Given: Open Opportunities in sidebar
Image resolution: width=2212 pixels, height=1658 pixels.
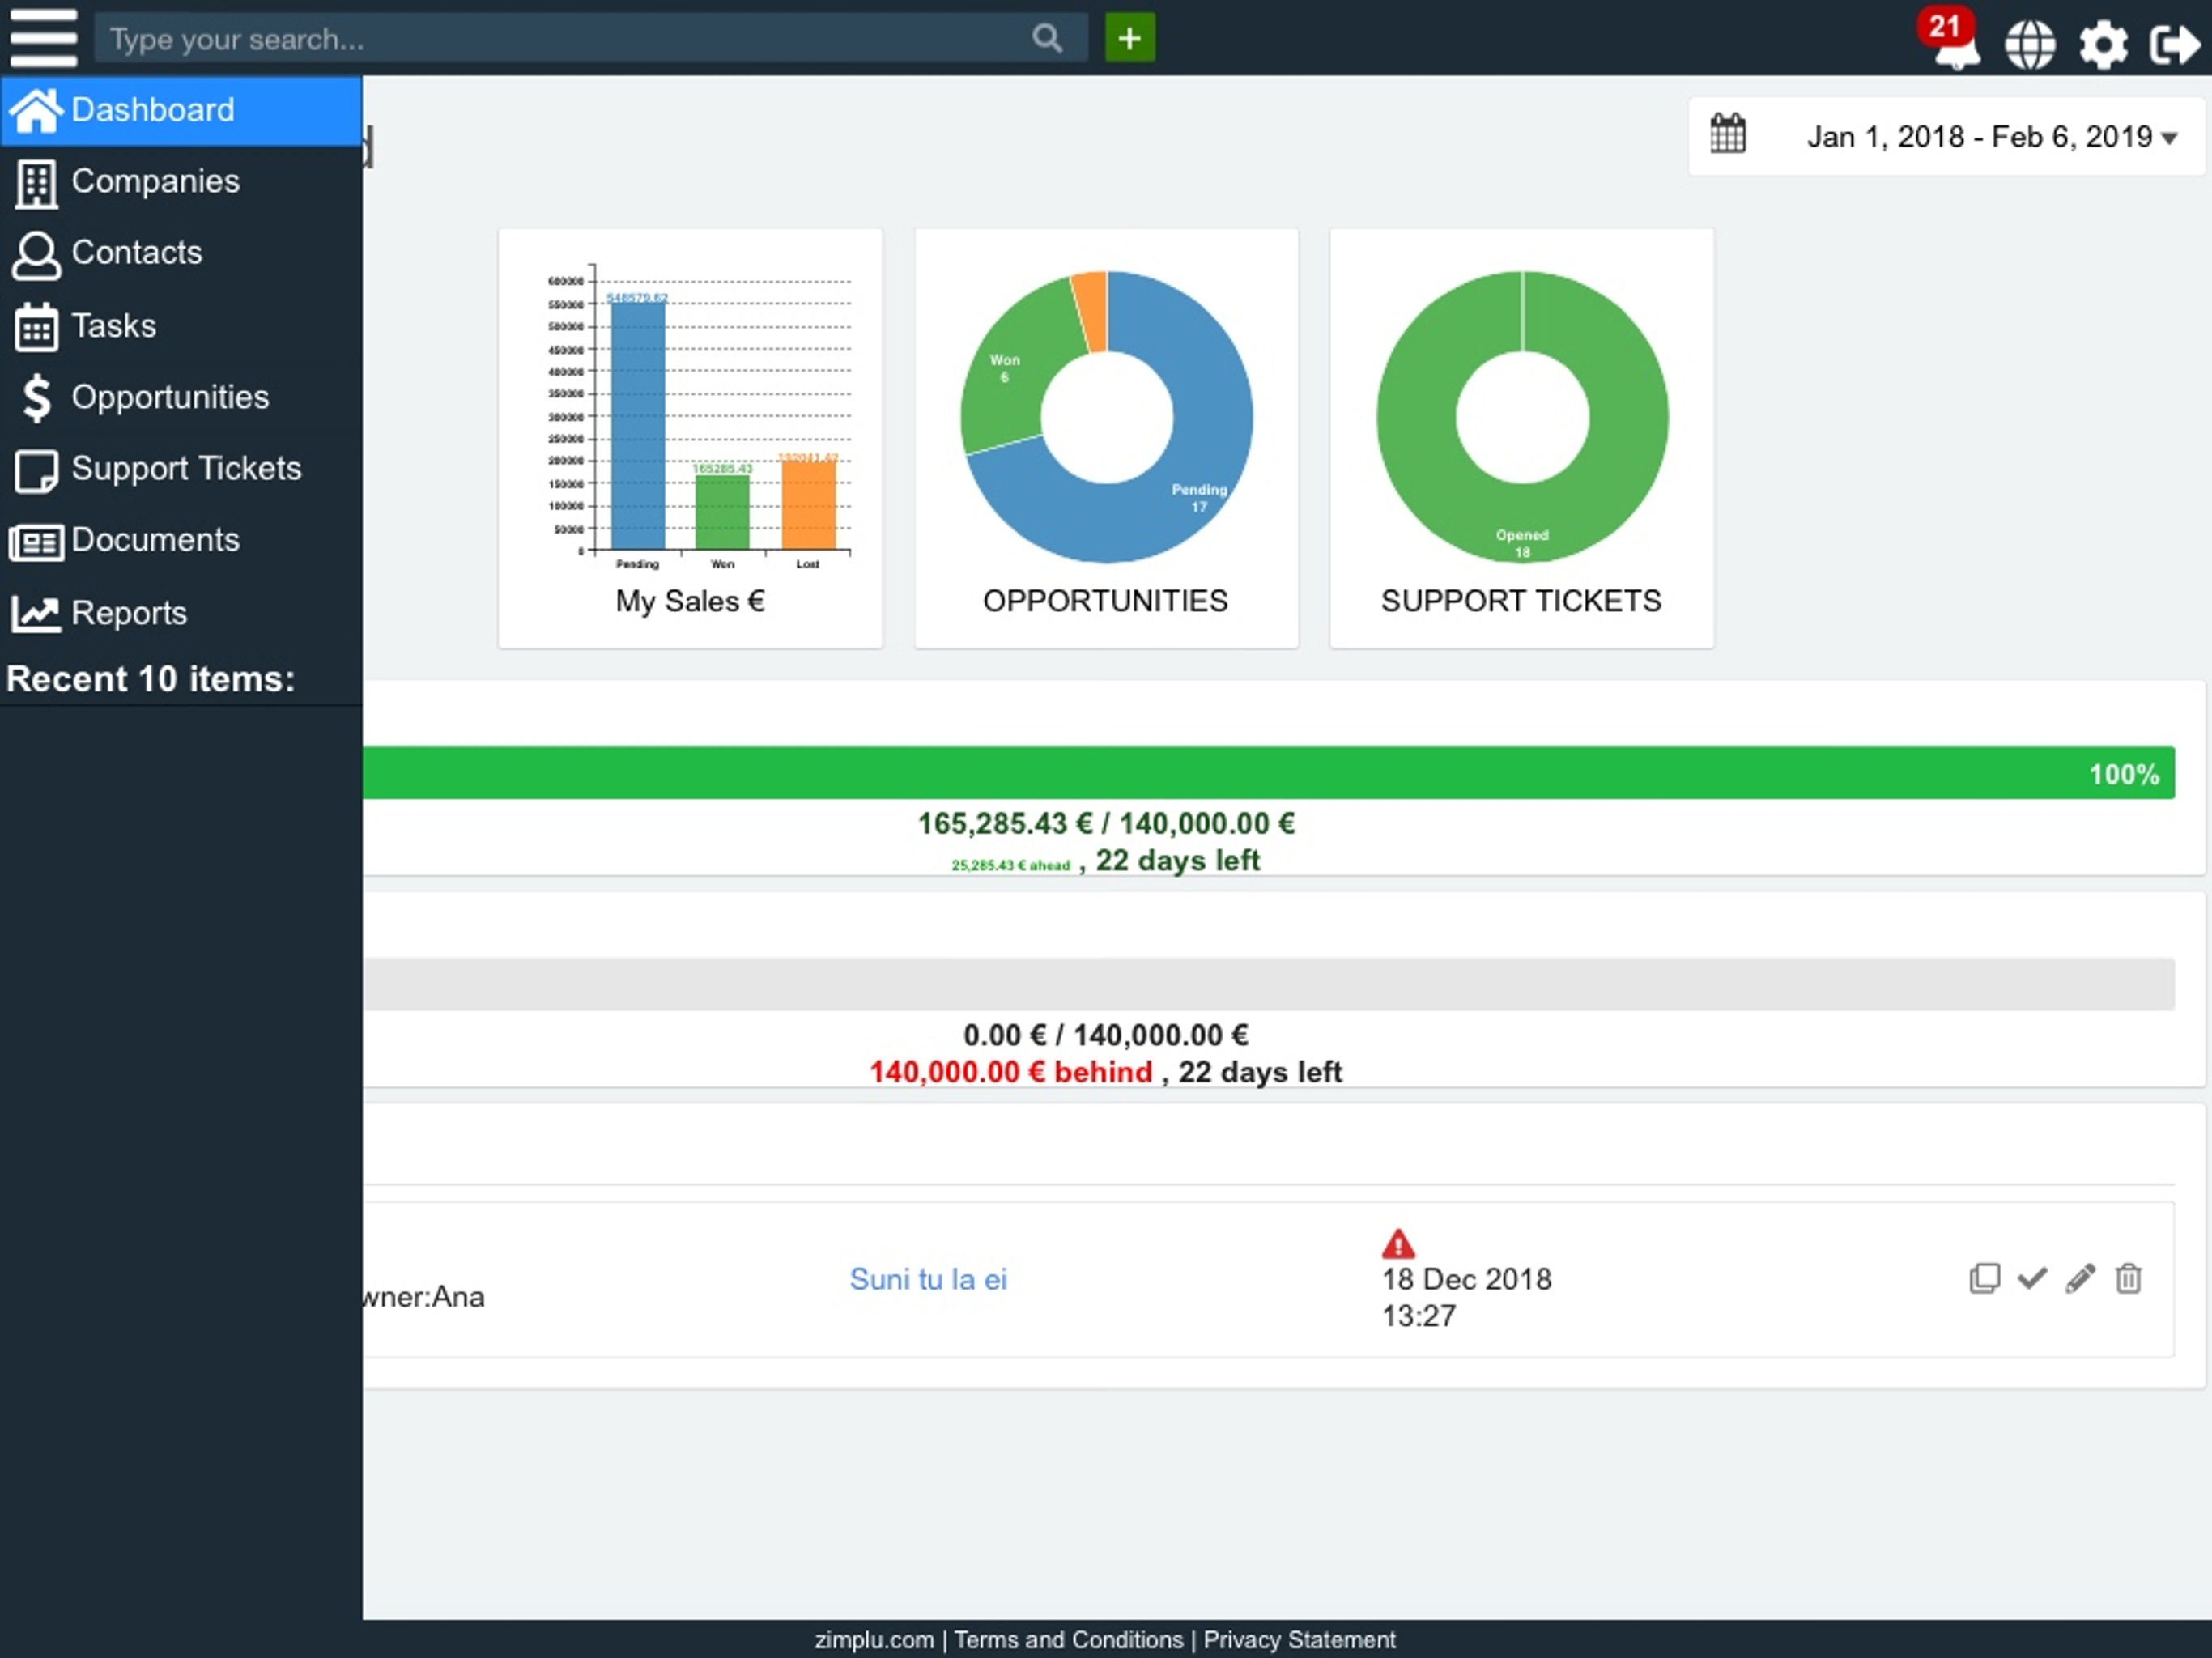Looking at the screenshot, I should (181, 397).
